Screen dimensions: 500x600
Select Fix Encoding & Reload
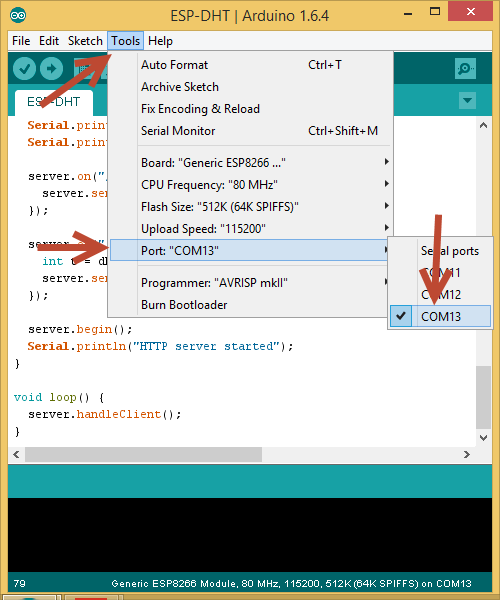(251, 109)
